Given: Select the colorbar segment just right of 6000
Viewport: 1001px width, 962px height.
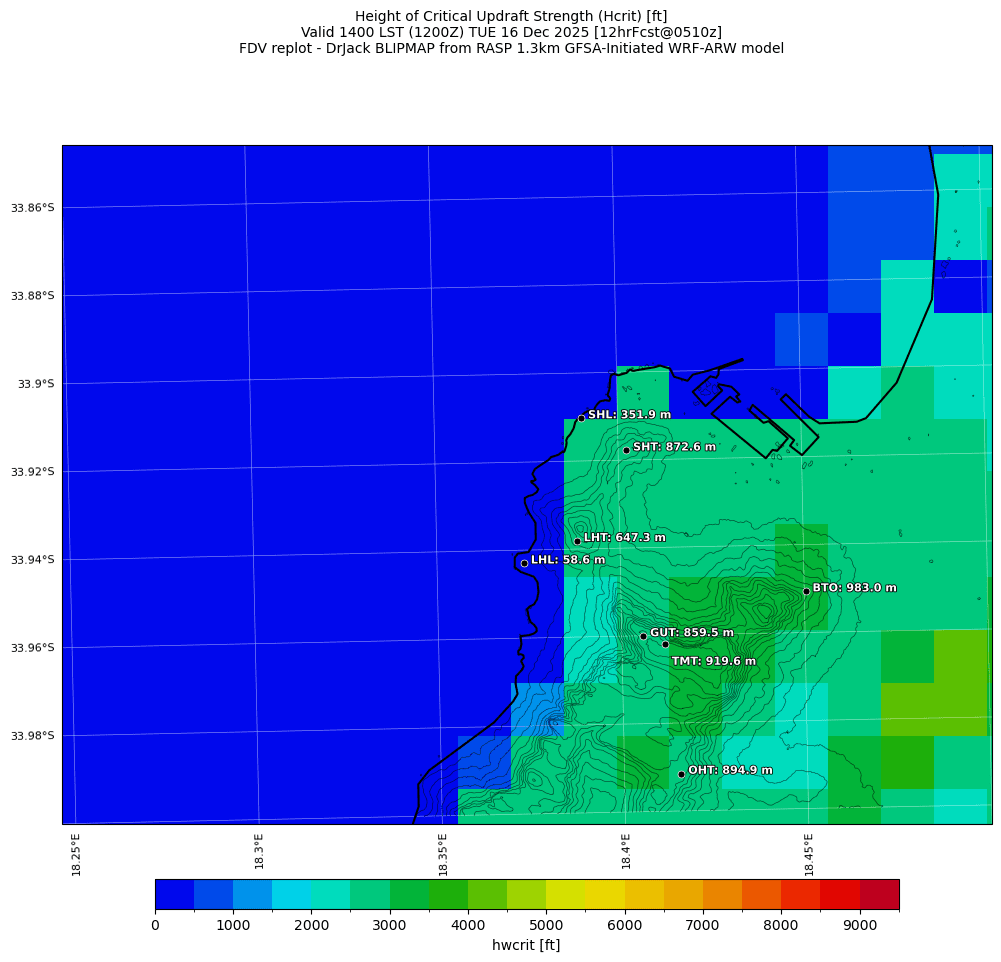Looking at the screenshot, I should (644, 894).
